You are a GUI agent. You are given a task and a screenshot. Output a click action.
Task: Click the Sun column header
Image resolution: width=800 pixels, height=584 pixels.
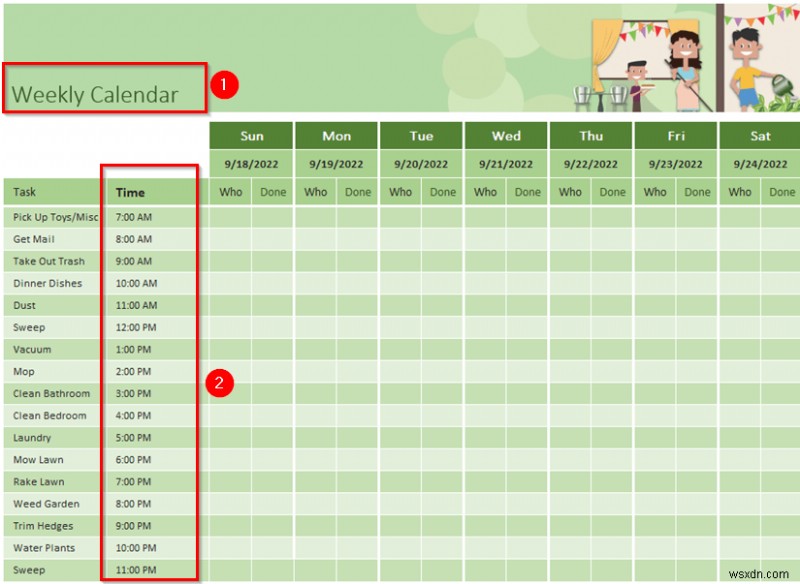[251, 136]
